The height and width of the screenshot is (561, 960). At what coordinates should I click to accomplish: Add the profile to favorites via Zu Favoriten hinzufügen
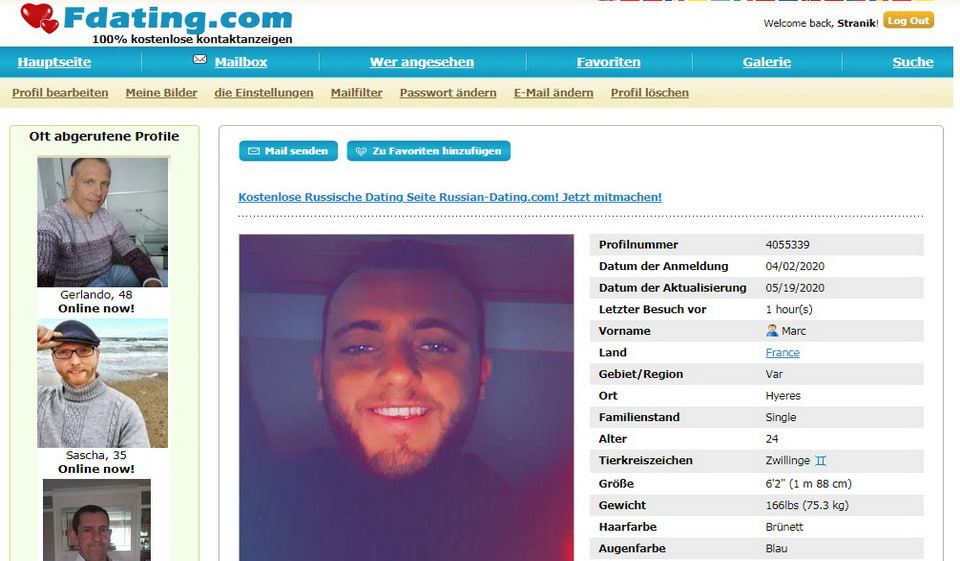click(429, 151)
